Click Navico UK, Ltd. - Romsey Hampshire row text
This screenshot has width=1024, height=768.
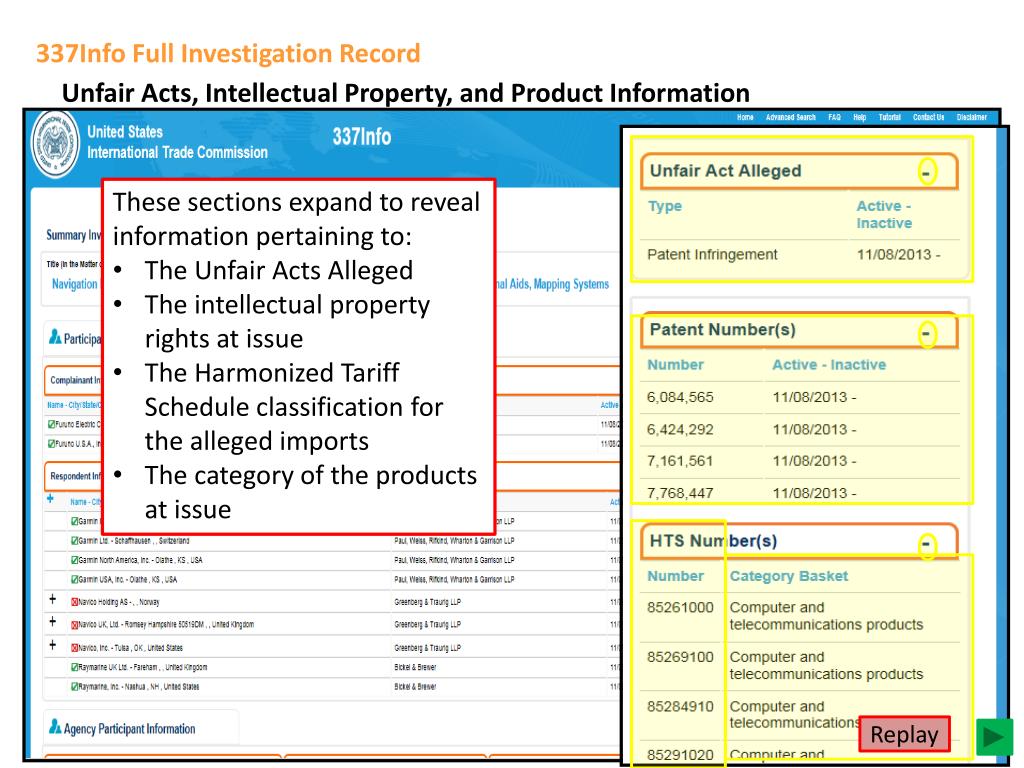click(166, 625)
